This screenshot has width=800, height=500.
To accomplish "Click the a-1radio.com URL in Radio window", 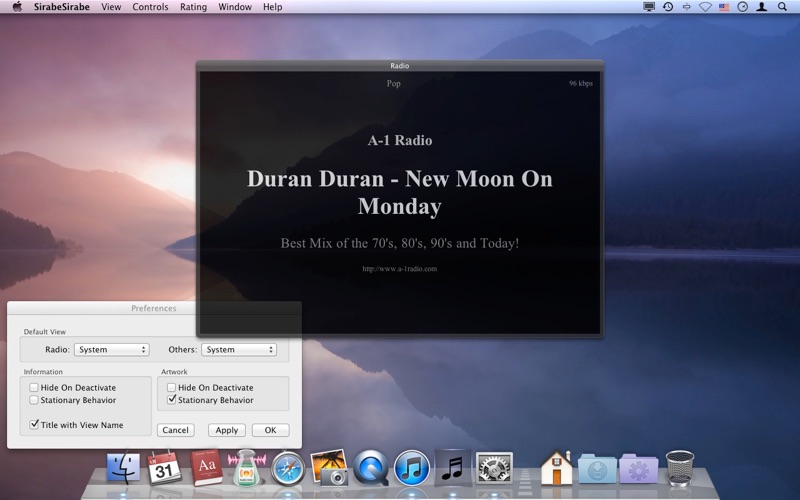I will (399, 269).
